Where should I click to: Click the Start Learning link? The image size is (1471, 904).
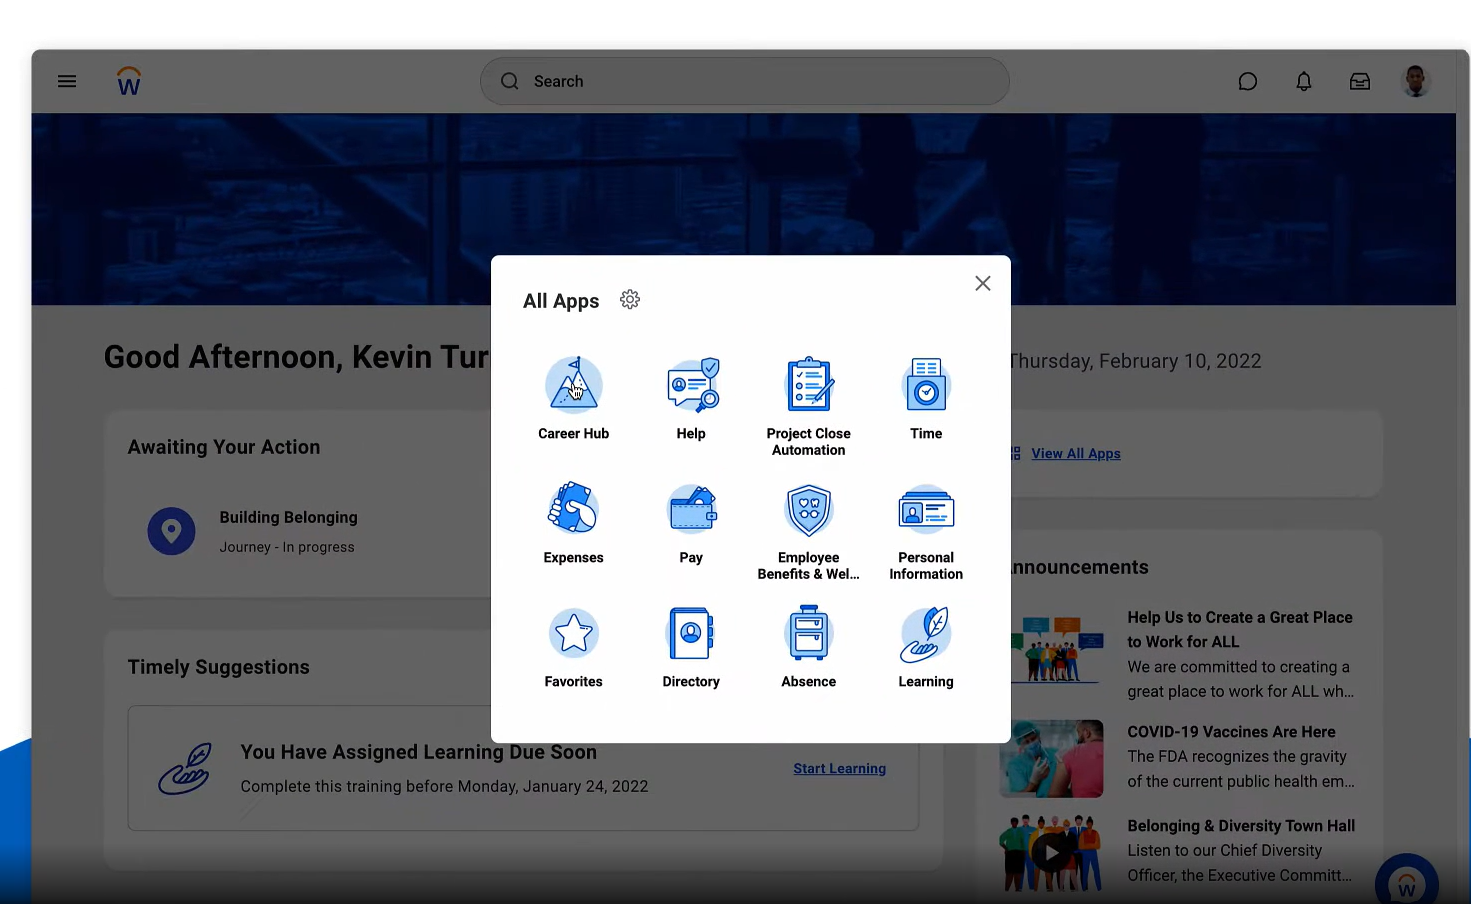pyautogui.click(x=839, y=769)
